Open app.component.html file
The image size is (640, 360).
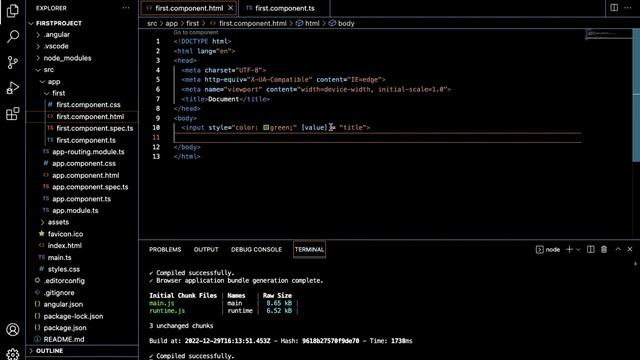86,175
